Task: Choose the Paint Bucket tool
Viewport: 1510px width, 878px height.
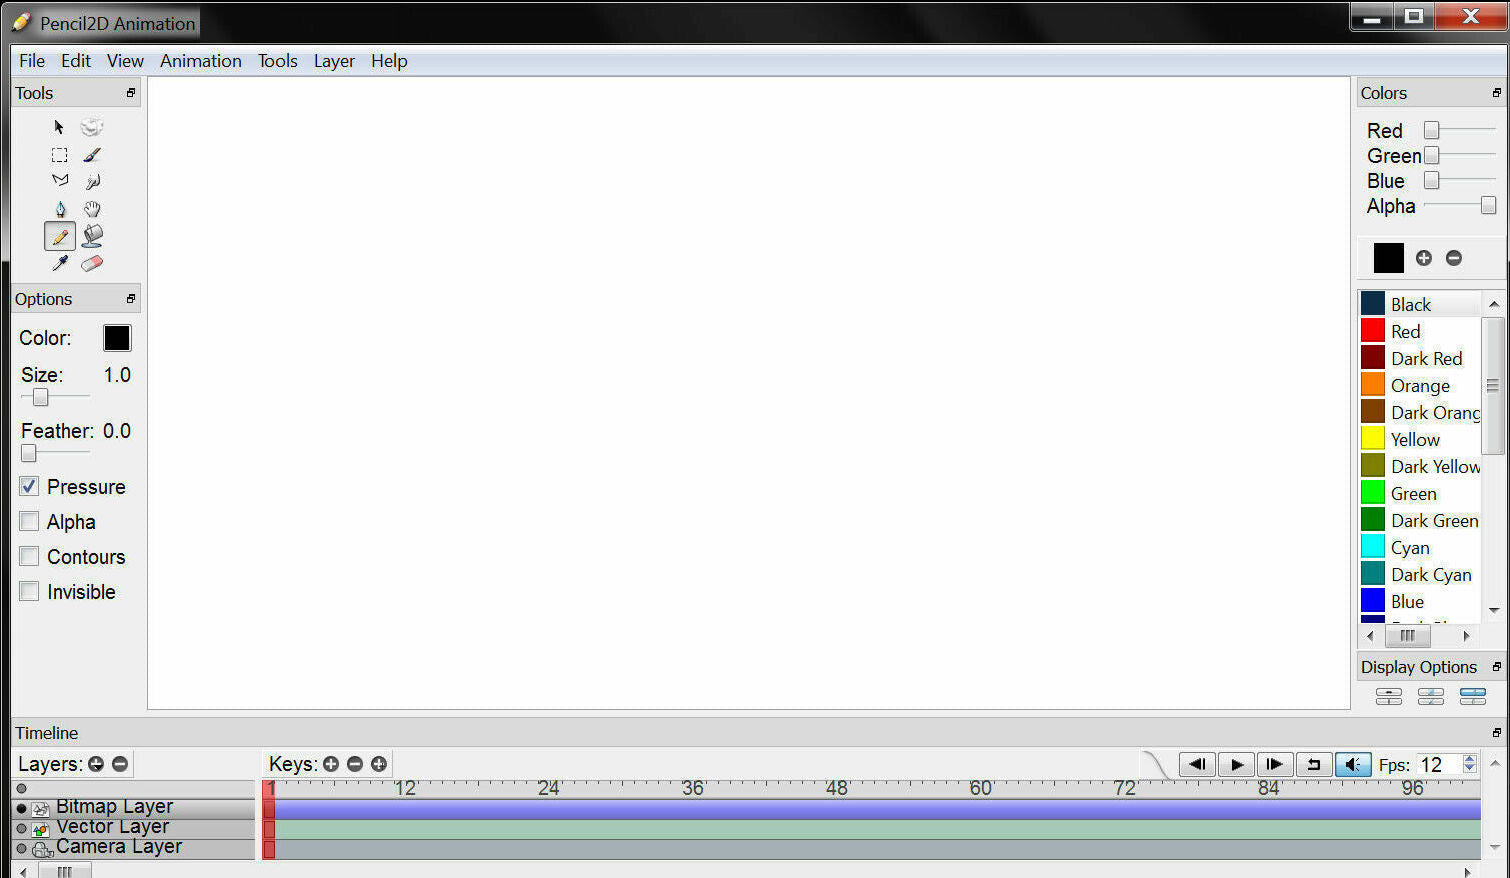Action: 92,236
